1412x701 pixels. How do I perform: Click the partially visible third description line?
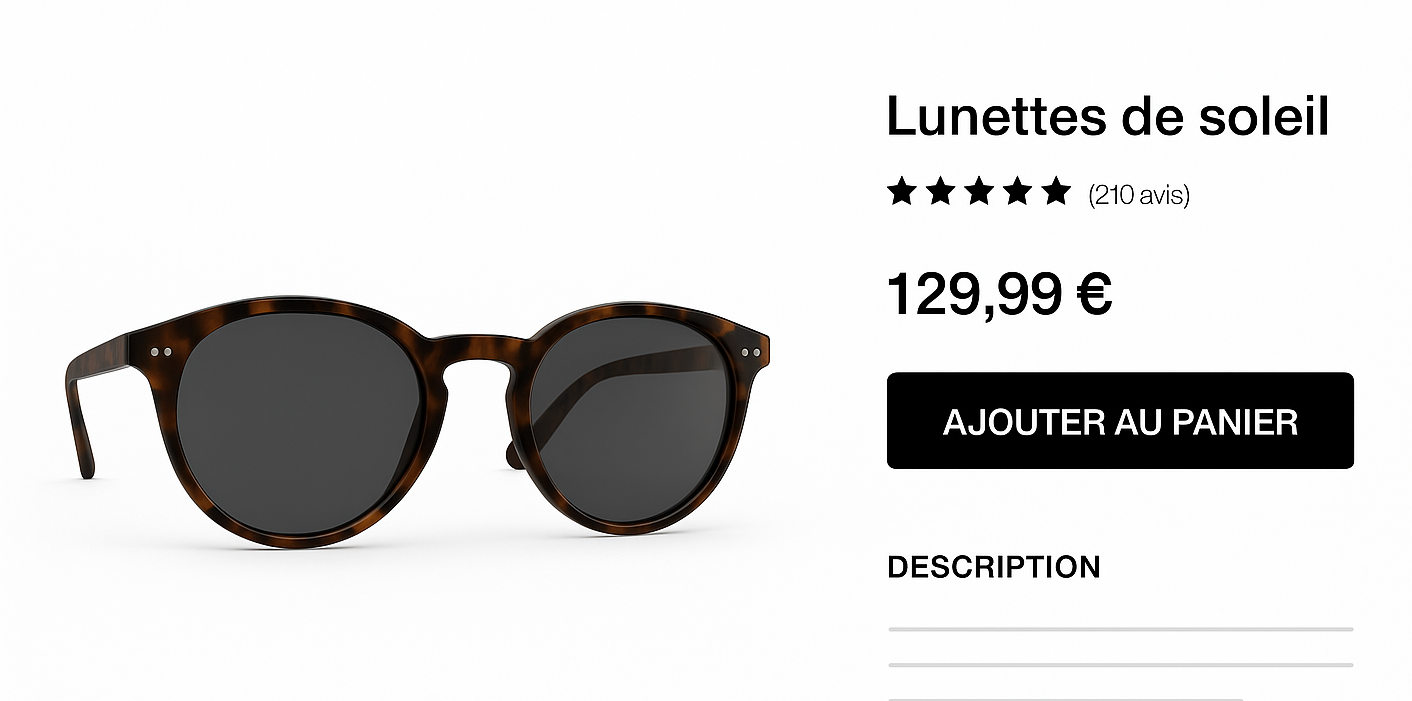coord(1065,699)
